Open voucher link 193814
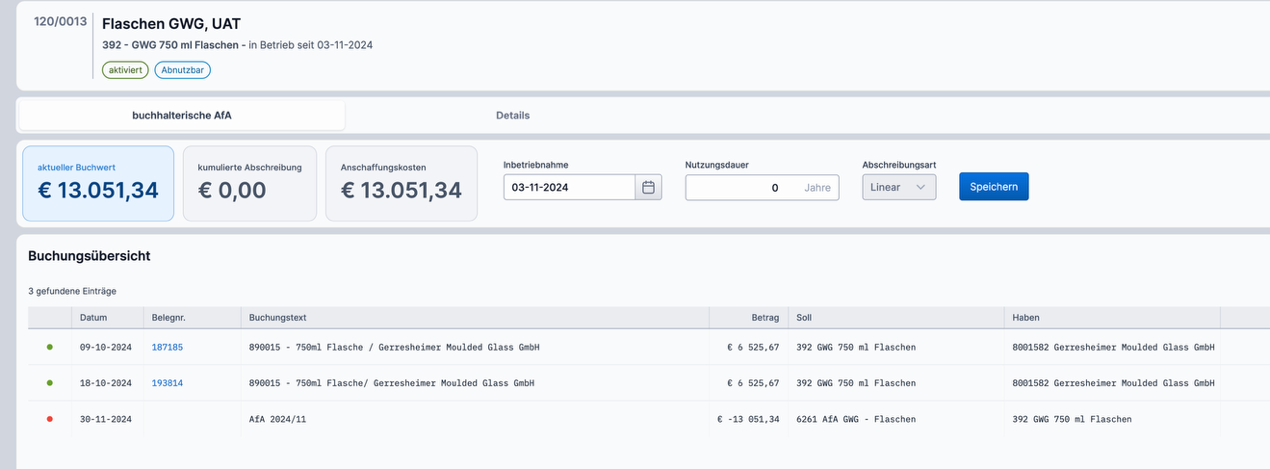This screenshot has height=469, width=1270. point(167,383)
